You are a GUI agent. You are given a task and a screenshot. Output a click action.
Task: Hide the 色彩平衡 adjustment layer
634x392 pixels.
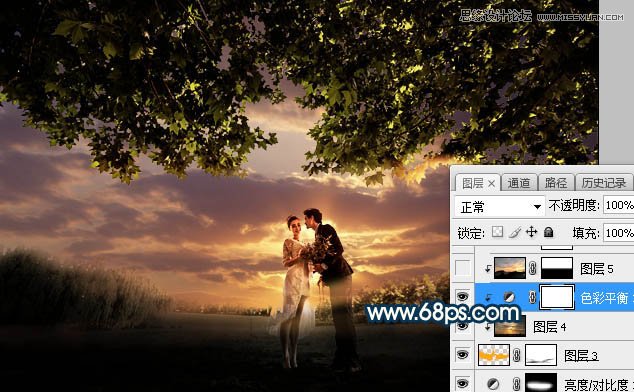[x=463, y=297]
